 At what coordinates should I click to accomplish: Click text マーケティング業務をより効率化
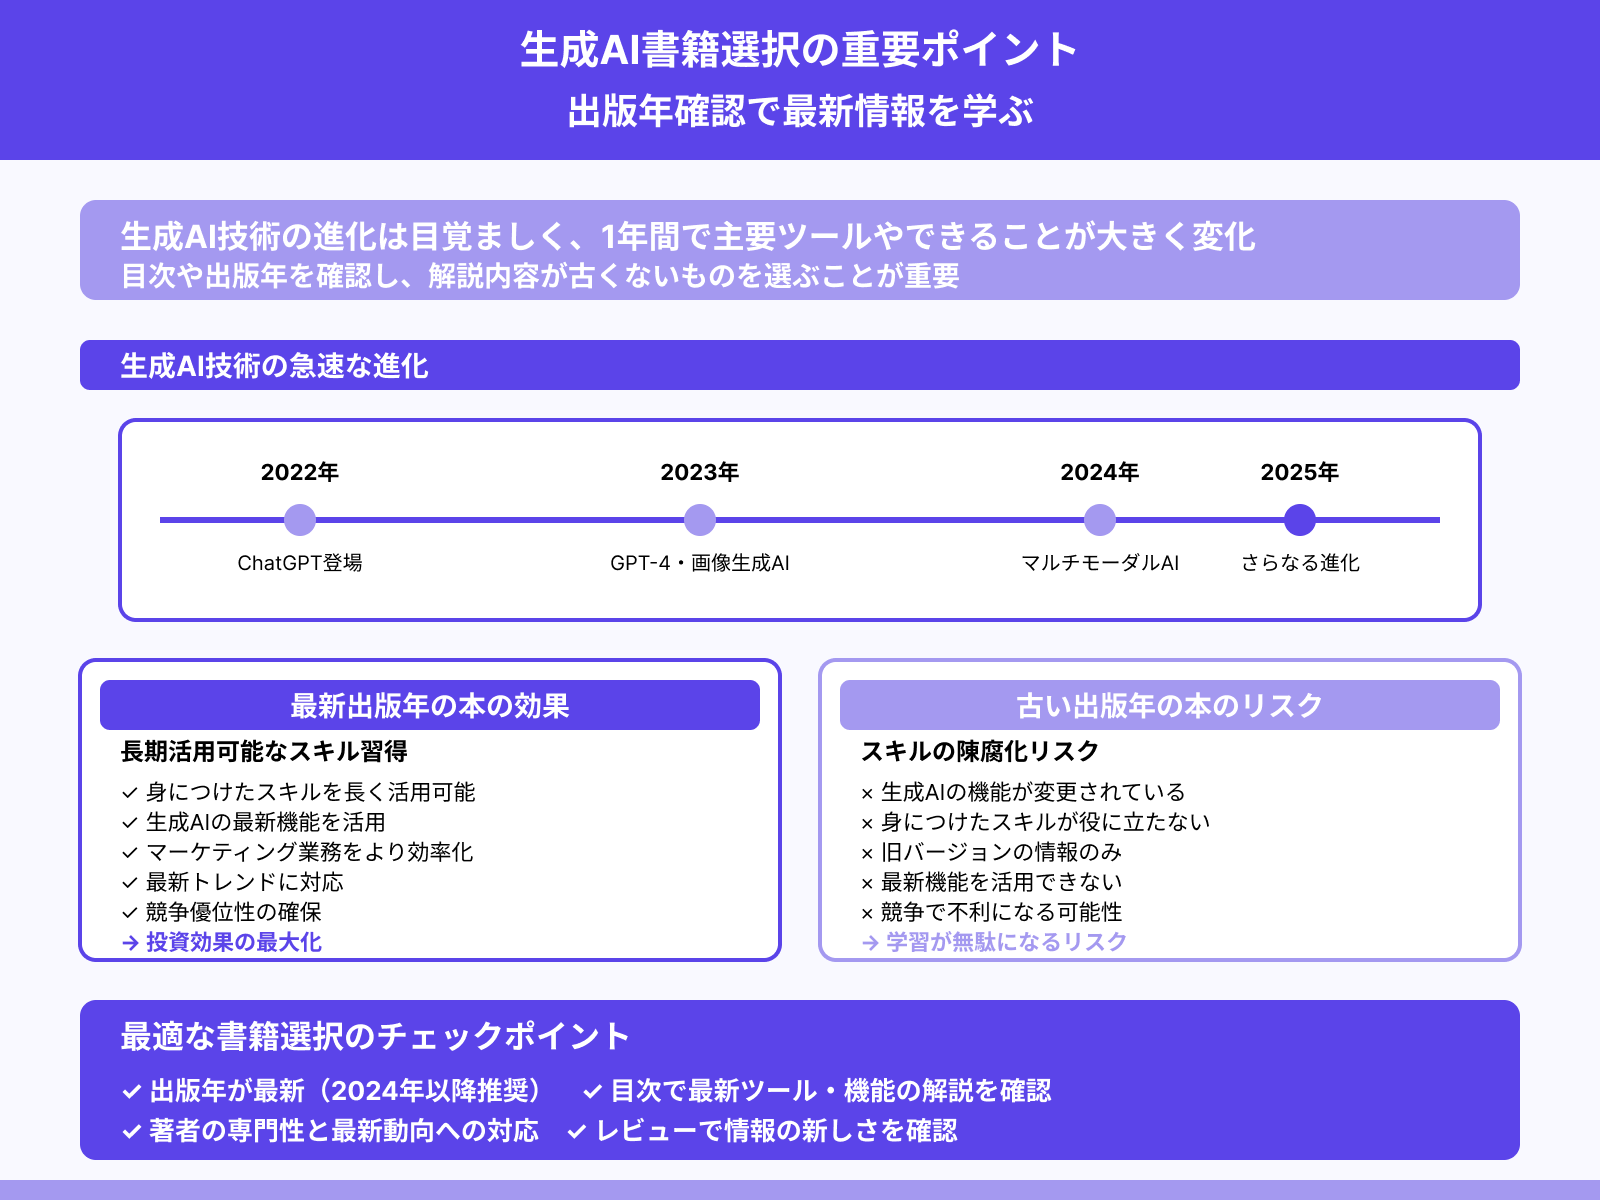click(x=310, y=852)
